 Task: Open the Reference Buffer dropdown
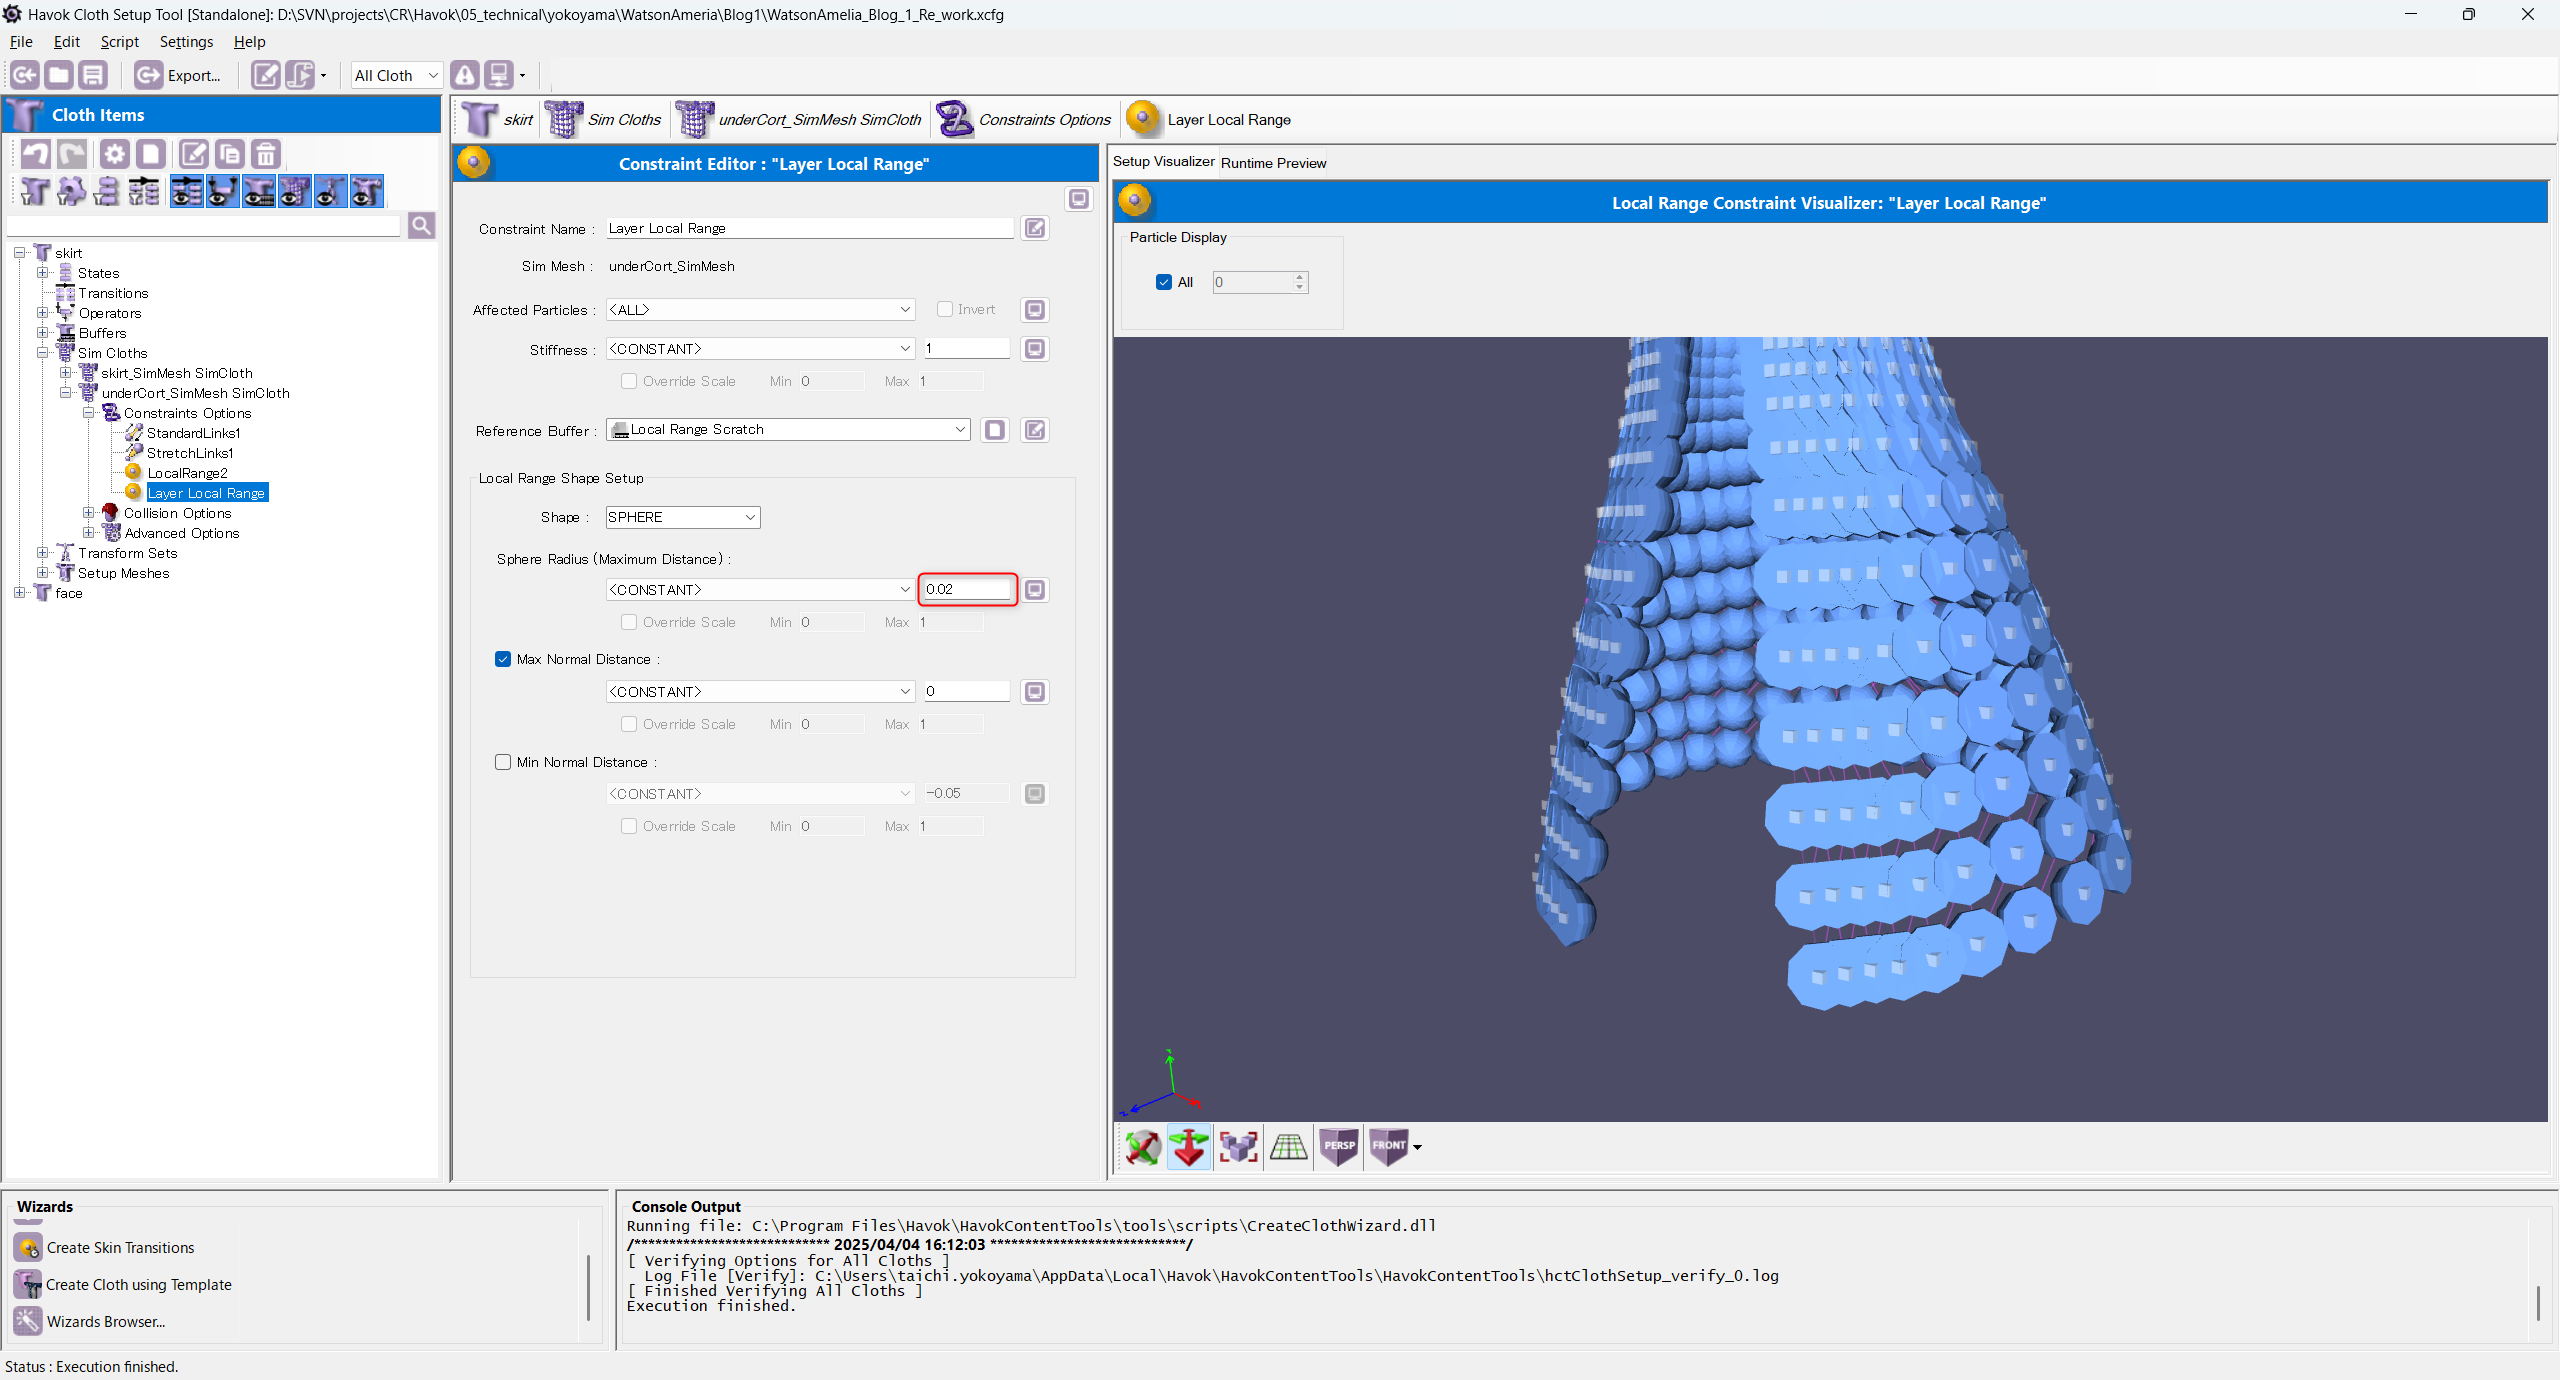click(788, 430)
